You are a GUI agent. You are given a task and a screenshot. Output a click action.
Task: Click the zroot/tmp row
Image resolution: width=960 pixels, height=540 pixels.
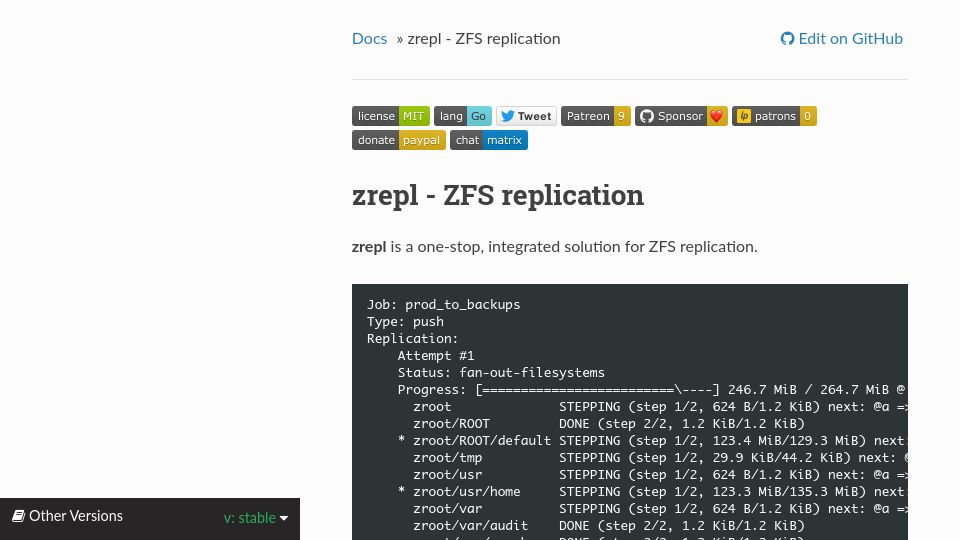click(660, 457)
